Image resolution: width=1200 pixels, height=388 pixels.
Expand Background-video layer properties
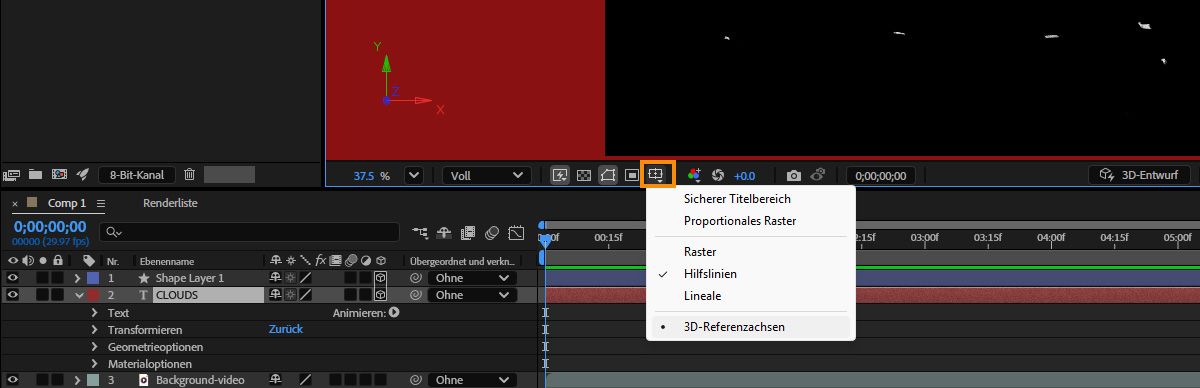[x=79, y=380]
